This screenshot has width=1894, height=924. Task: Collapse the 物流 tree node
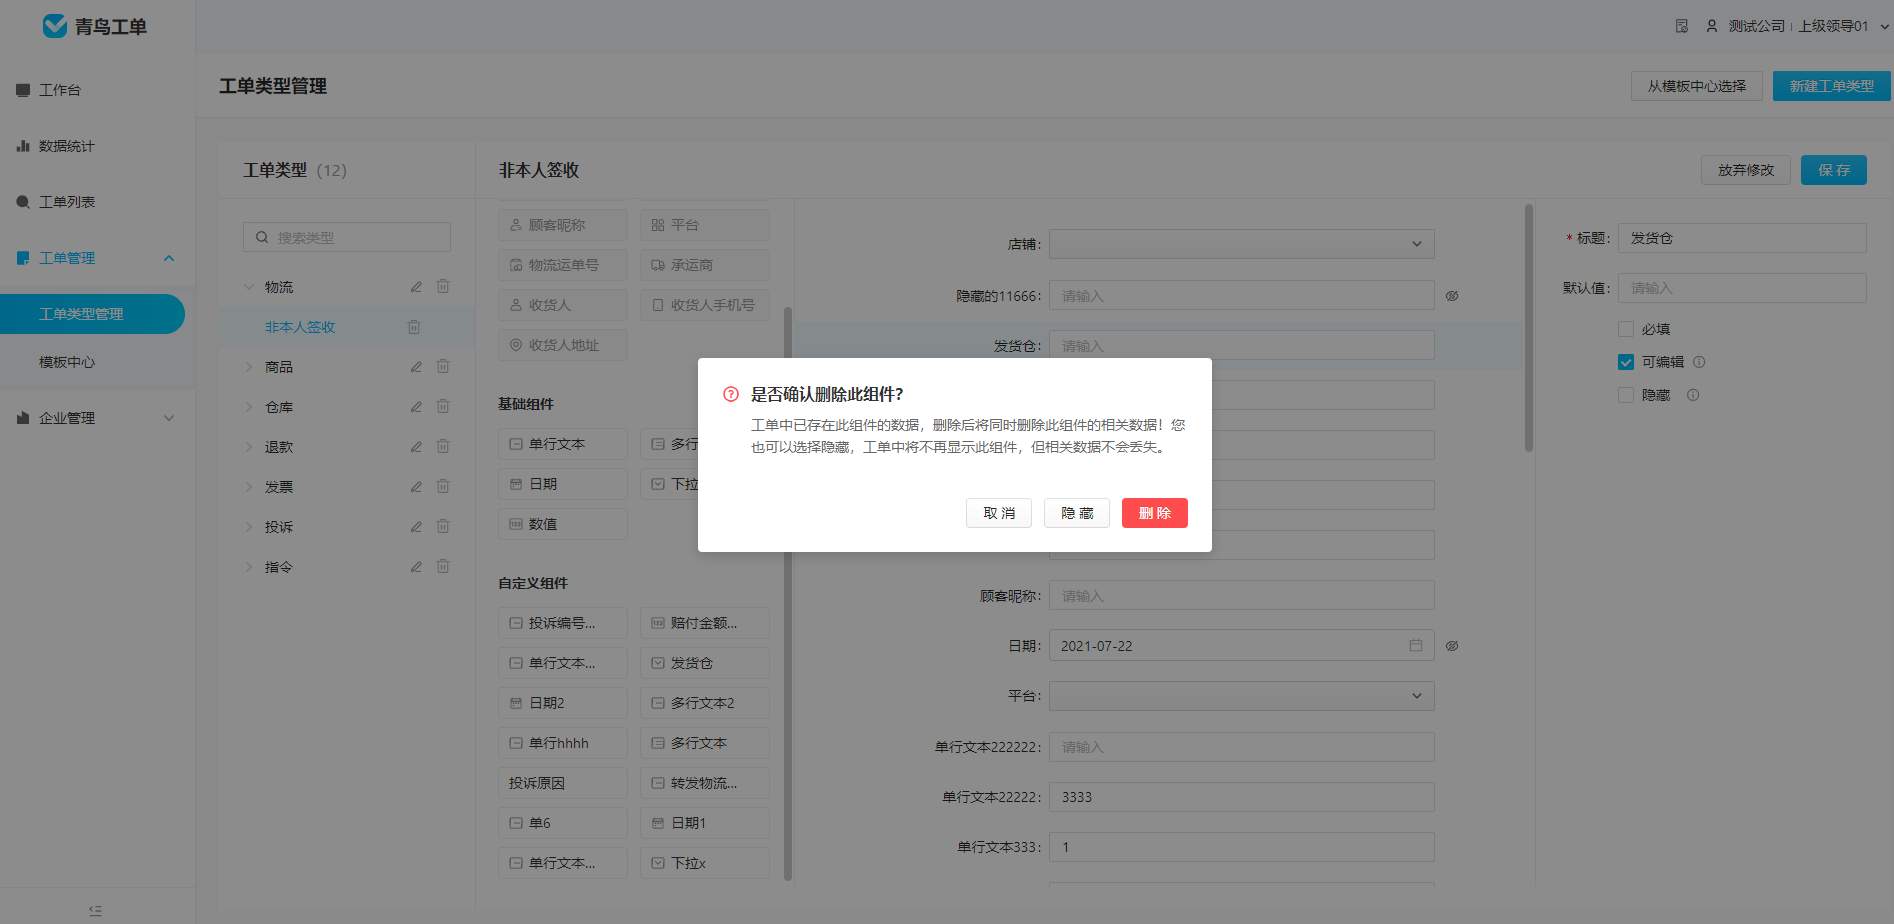coord(249,287)
